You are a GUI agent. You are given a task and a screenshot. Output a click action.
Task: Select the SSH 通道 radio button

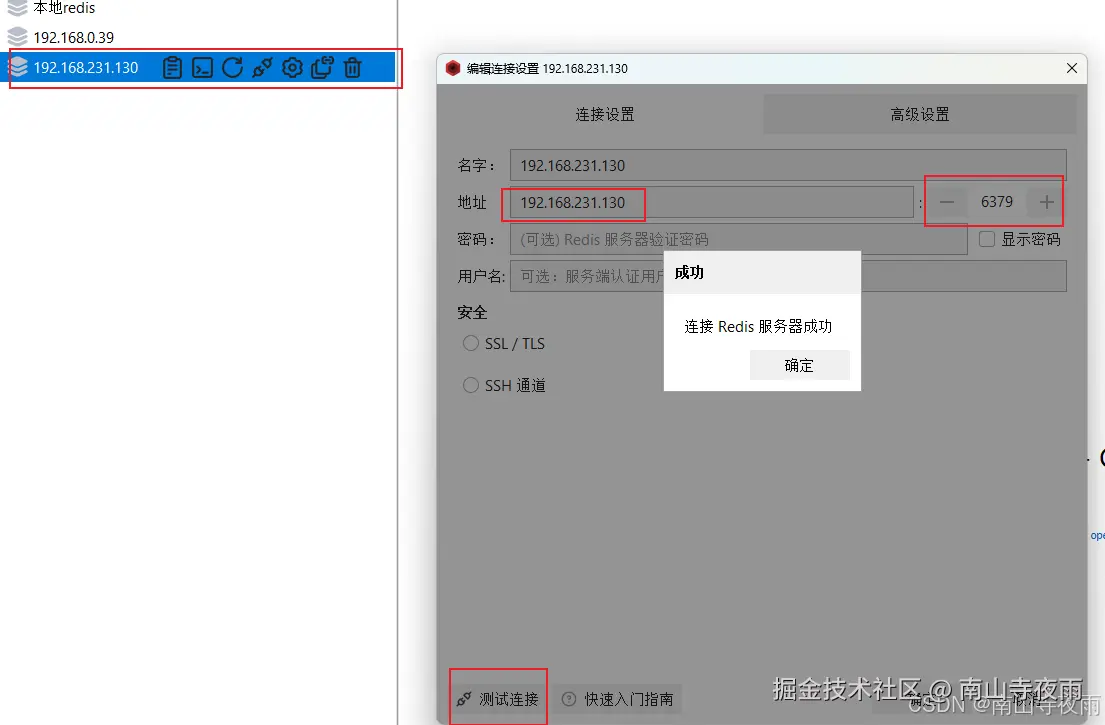click(470, 384)
